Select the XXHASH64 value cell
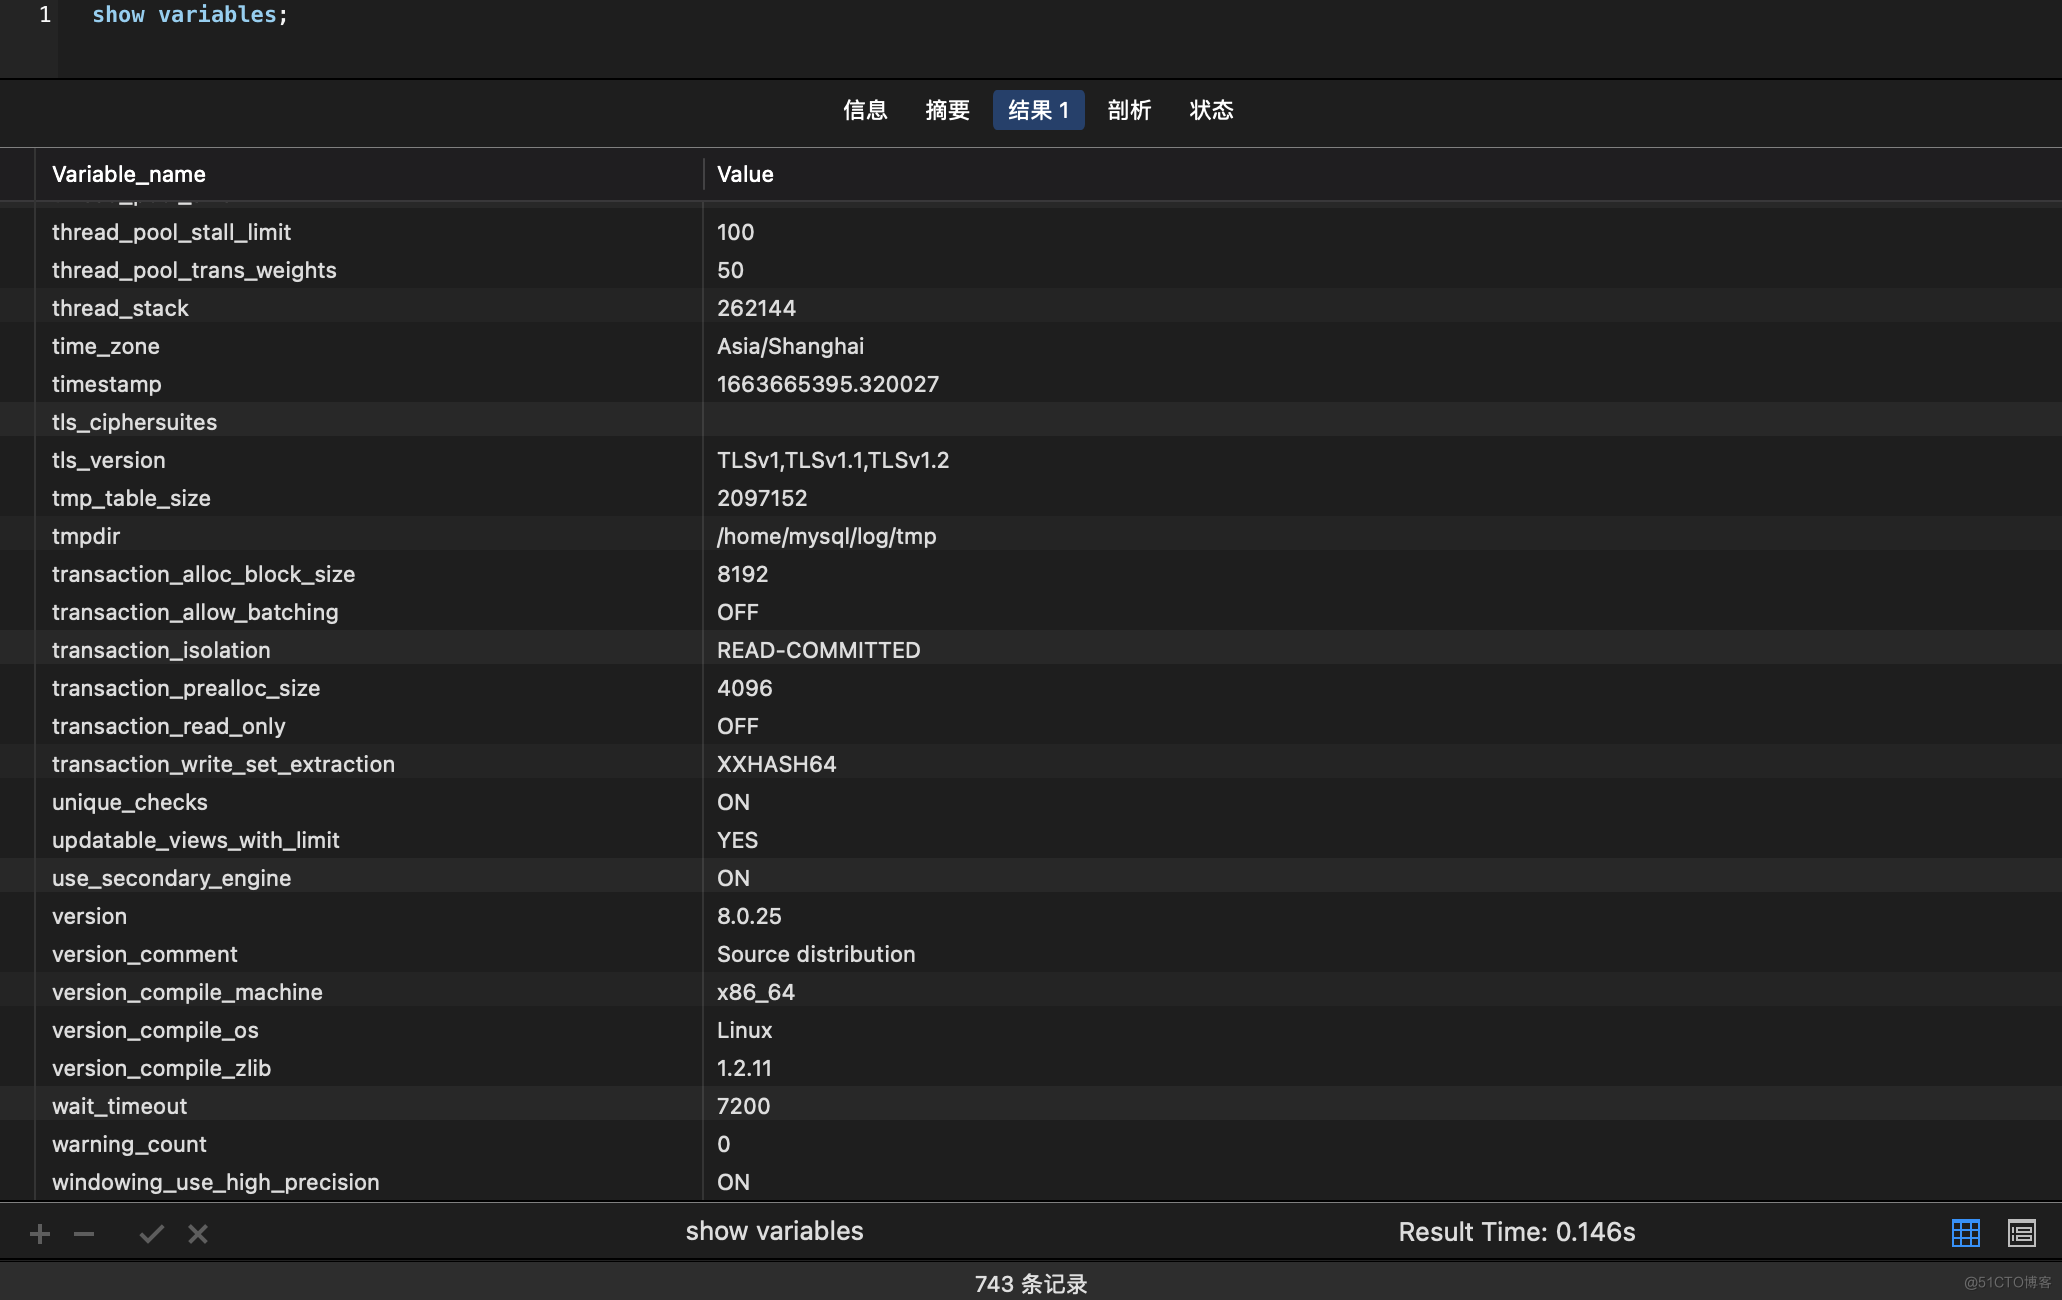Viewport: 2062px width, 1300px height. click(776, 764)
